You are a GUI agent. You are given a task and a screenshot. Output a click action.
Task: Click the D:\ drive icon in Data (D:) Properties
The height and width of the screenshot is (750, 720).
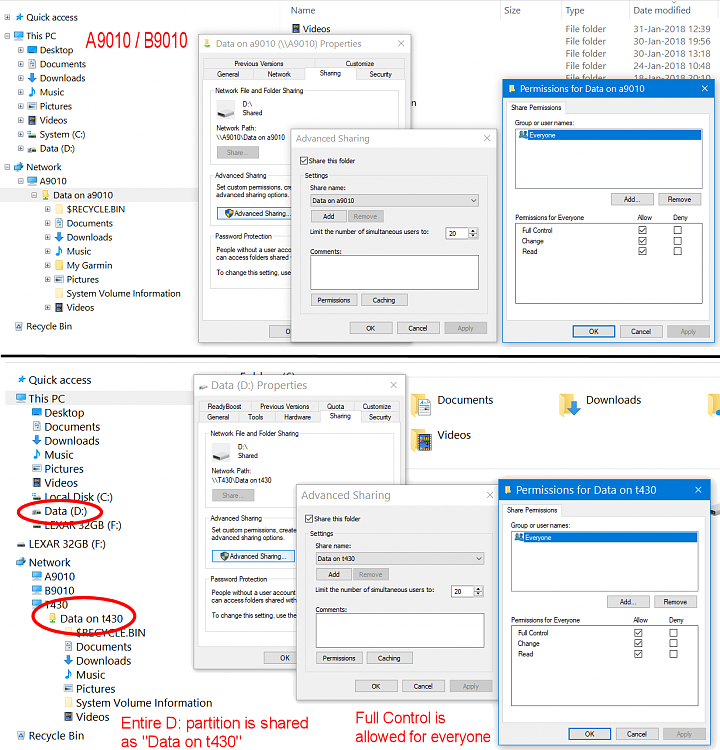(221, 454)
